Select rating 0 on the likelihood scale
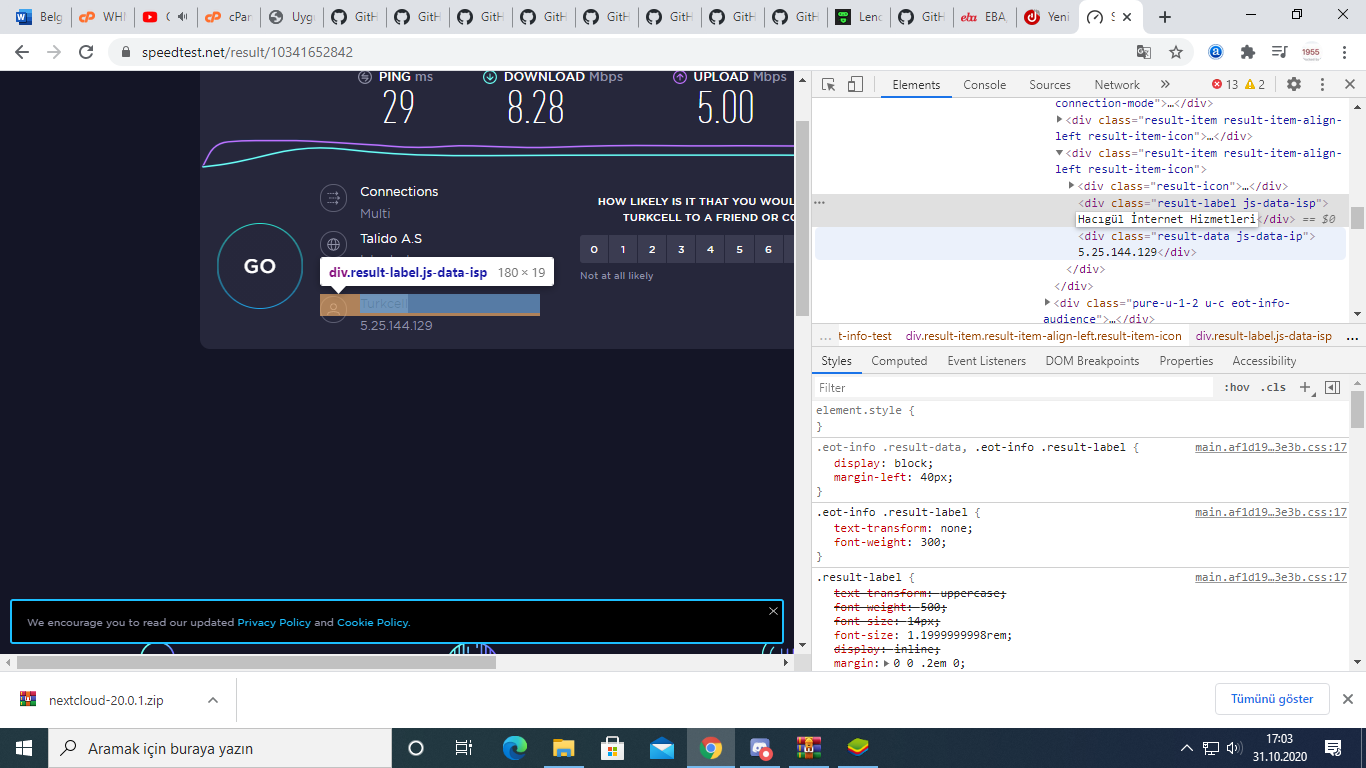 594,249
